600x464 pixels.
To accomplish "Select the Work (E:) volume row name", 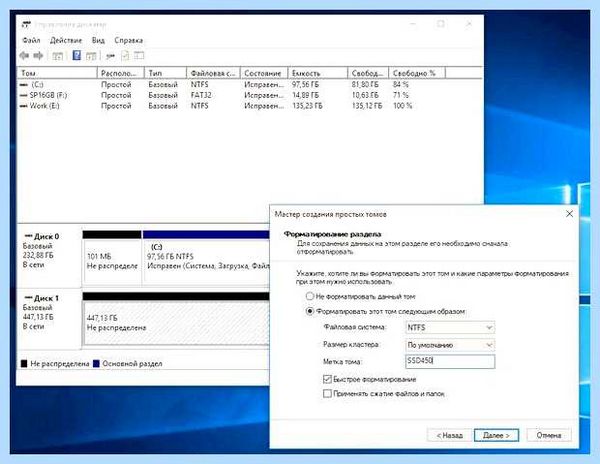I will (x=44, y=106).
